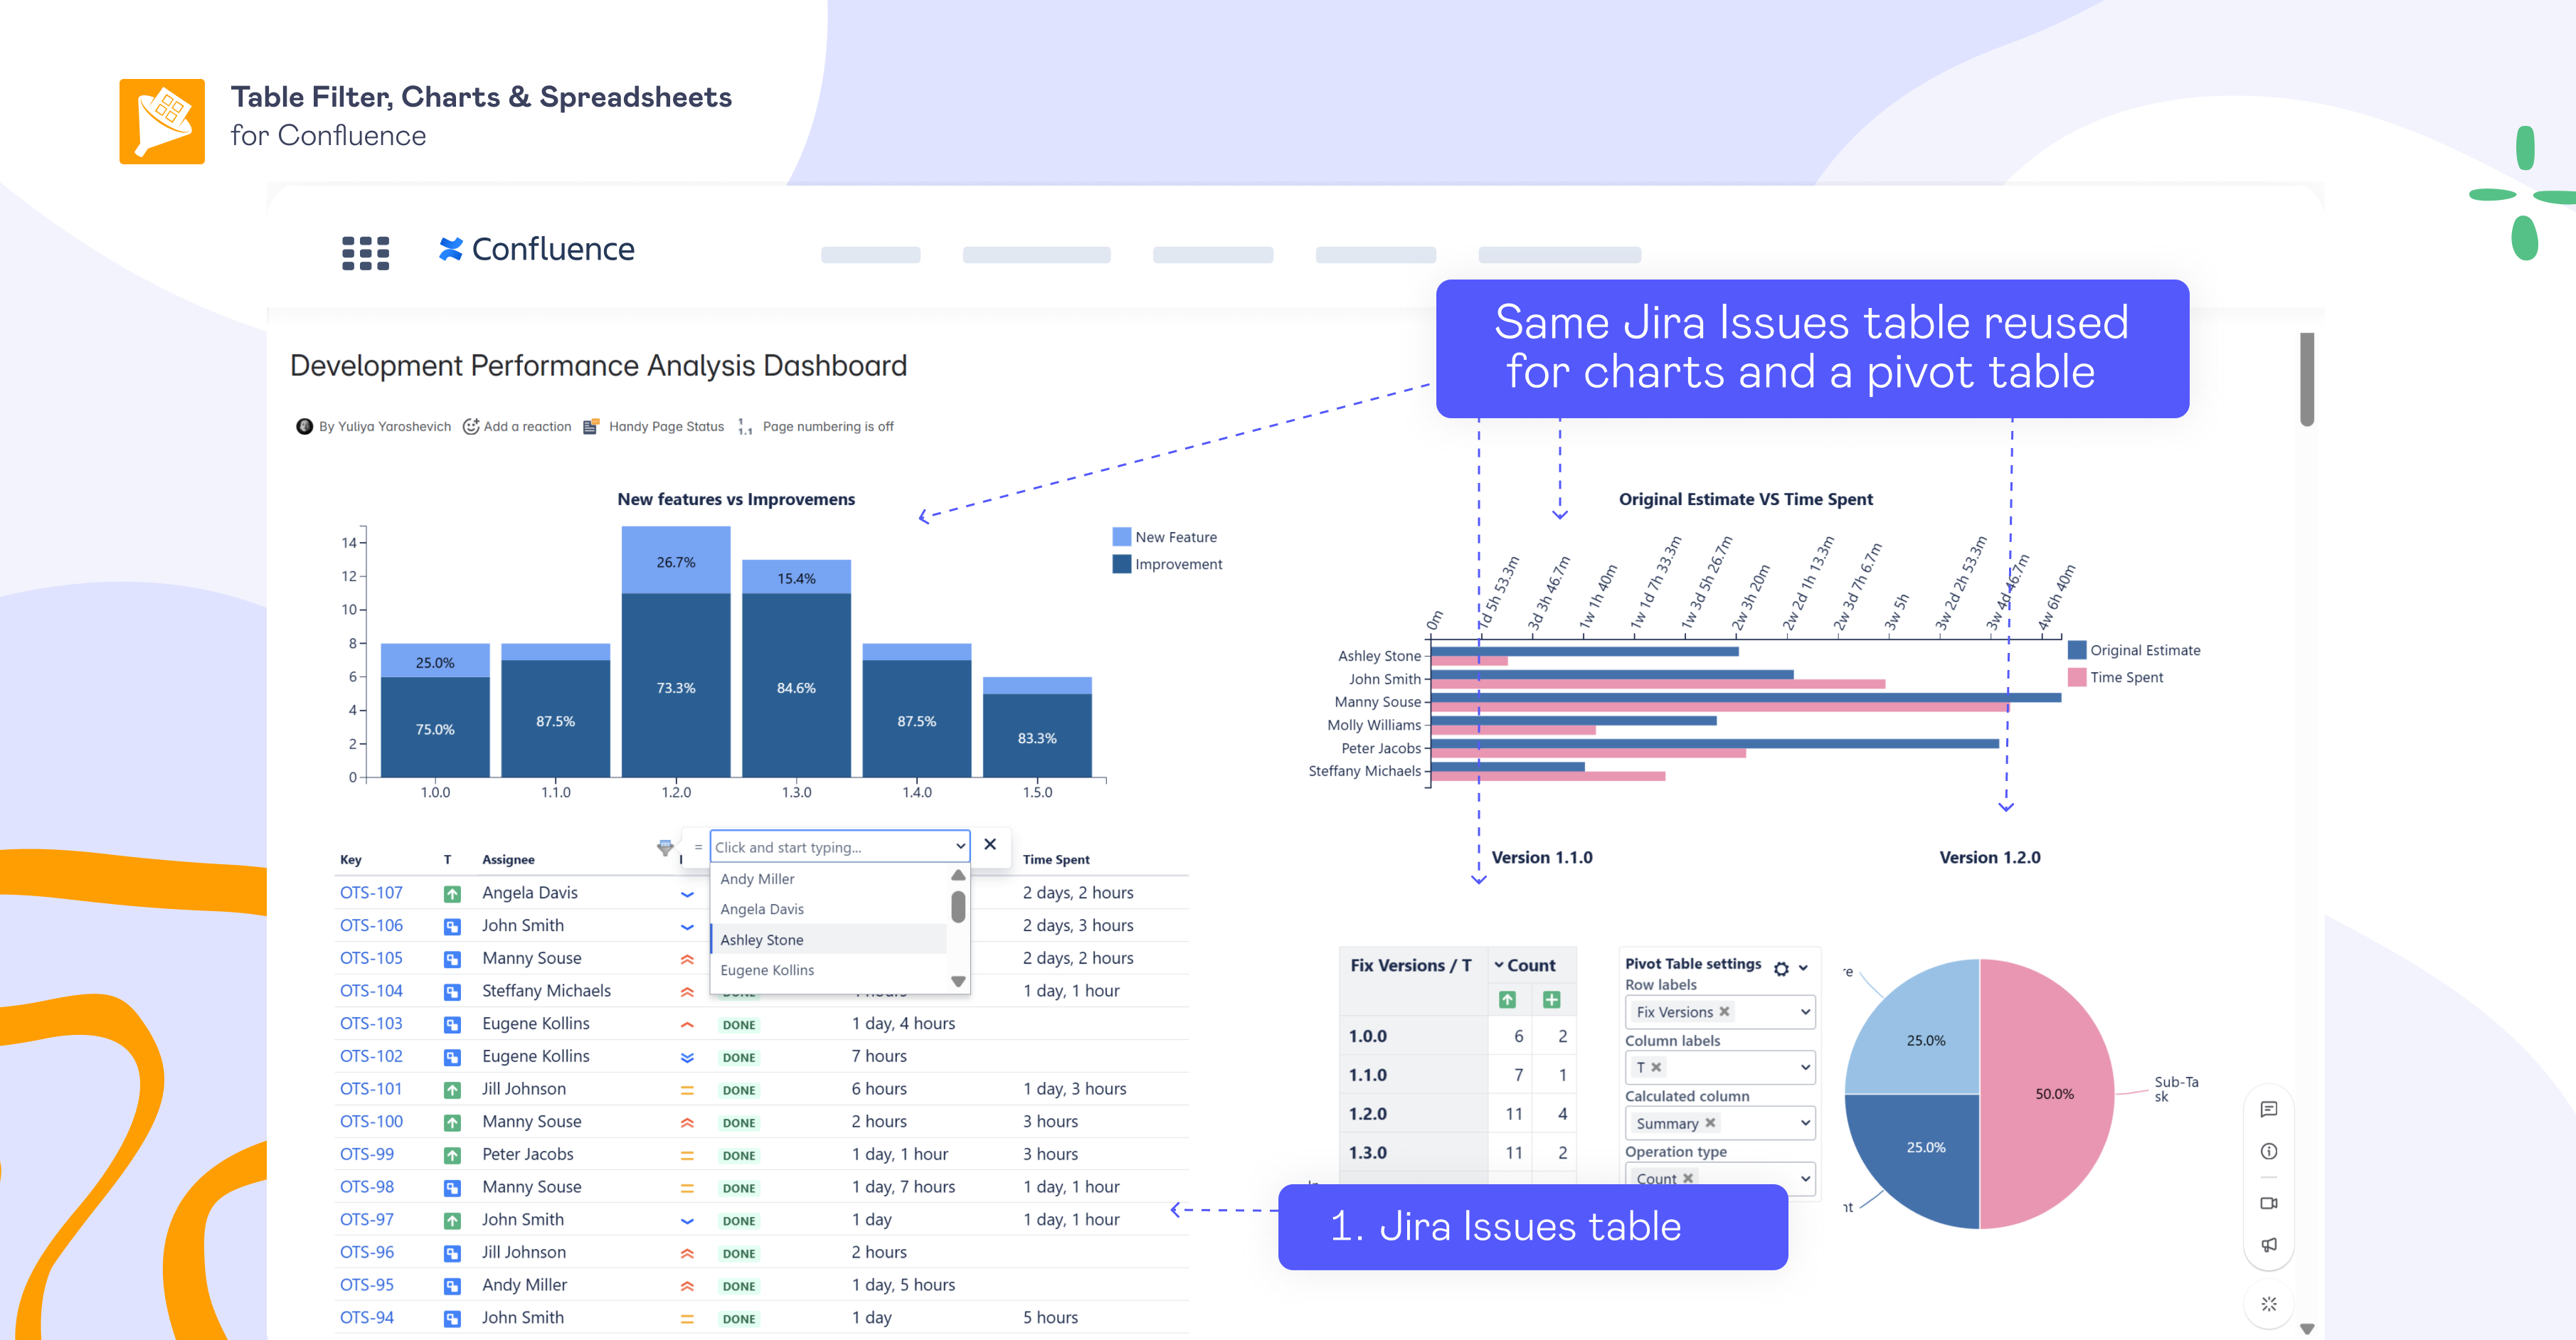The height and width of the screenshot is (1340, 2576).
Task: Open issue OTS-107 link
Action: (x=371, y=892)
